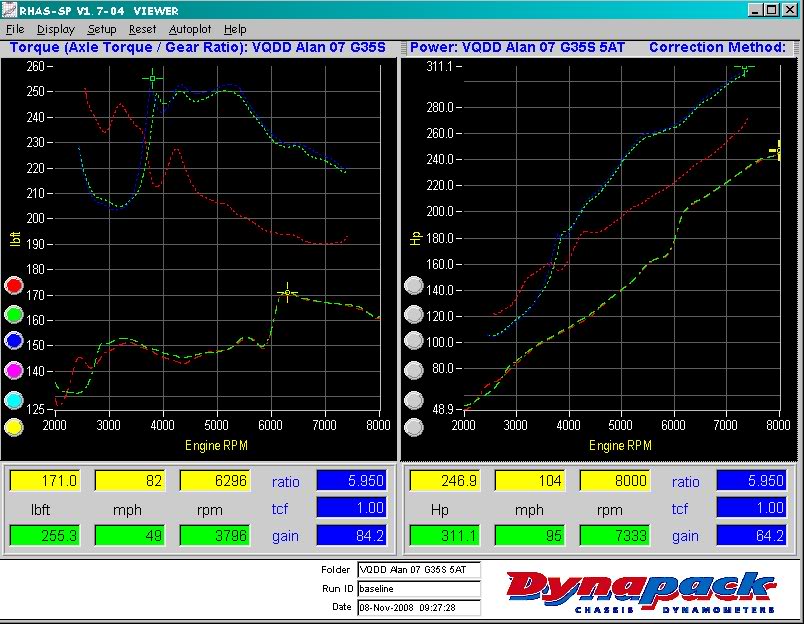
Task: Select the yellow 246.9 Hp value field
Action: click(445, 480)
